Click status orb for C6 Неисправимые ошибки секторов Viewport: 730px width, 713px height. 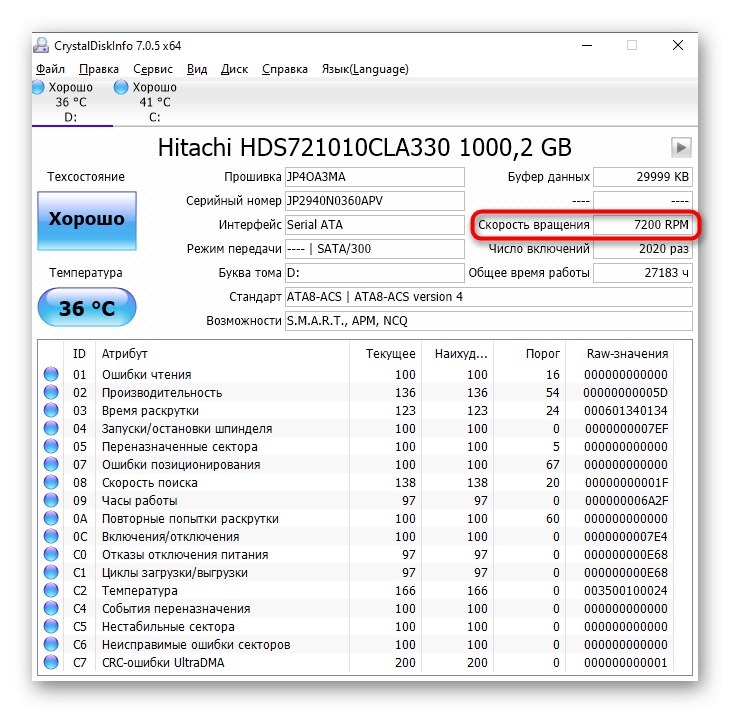pos(51,644)
